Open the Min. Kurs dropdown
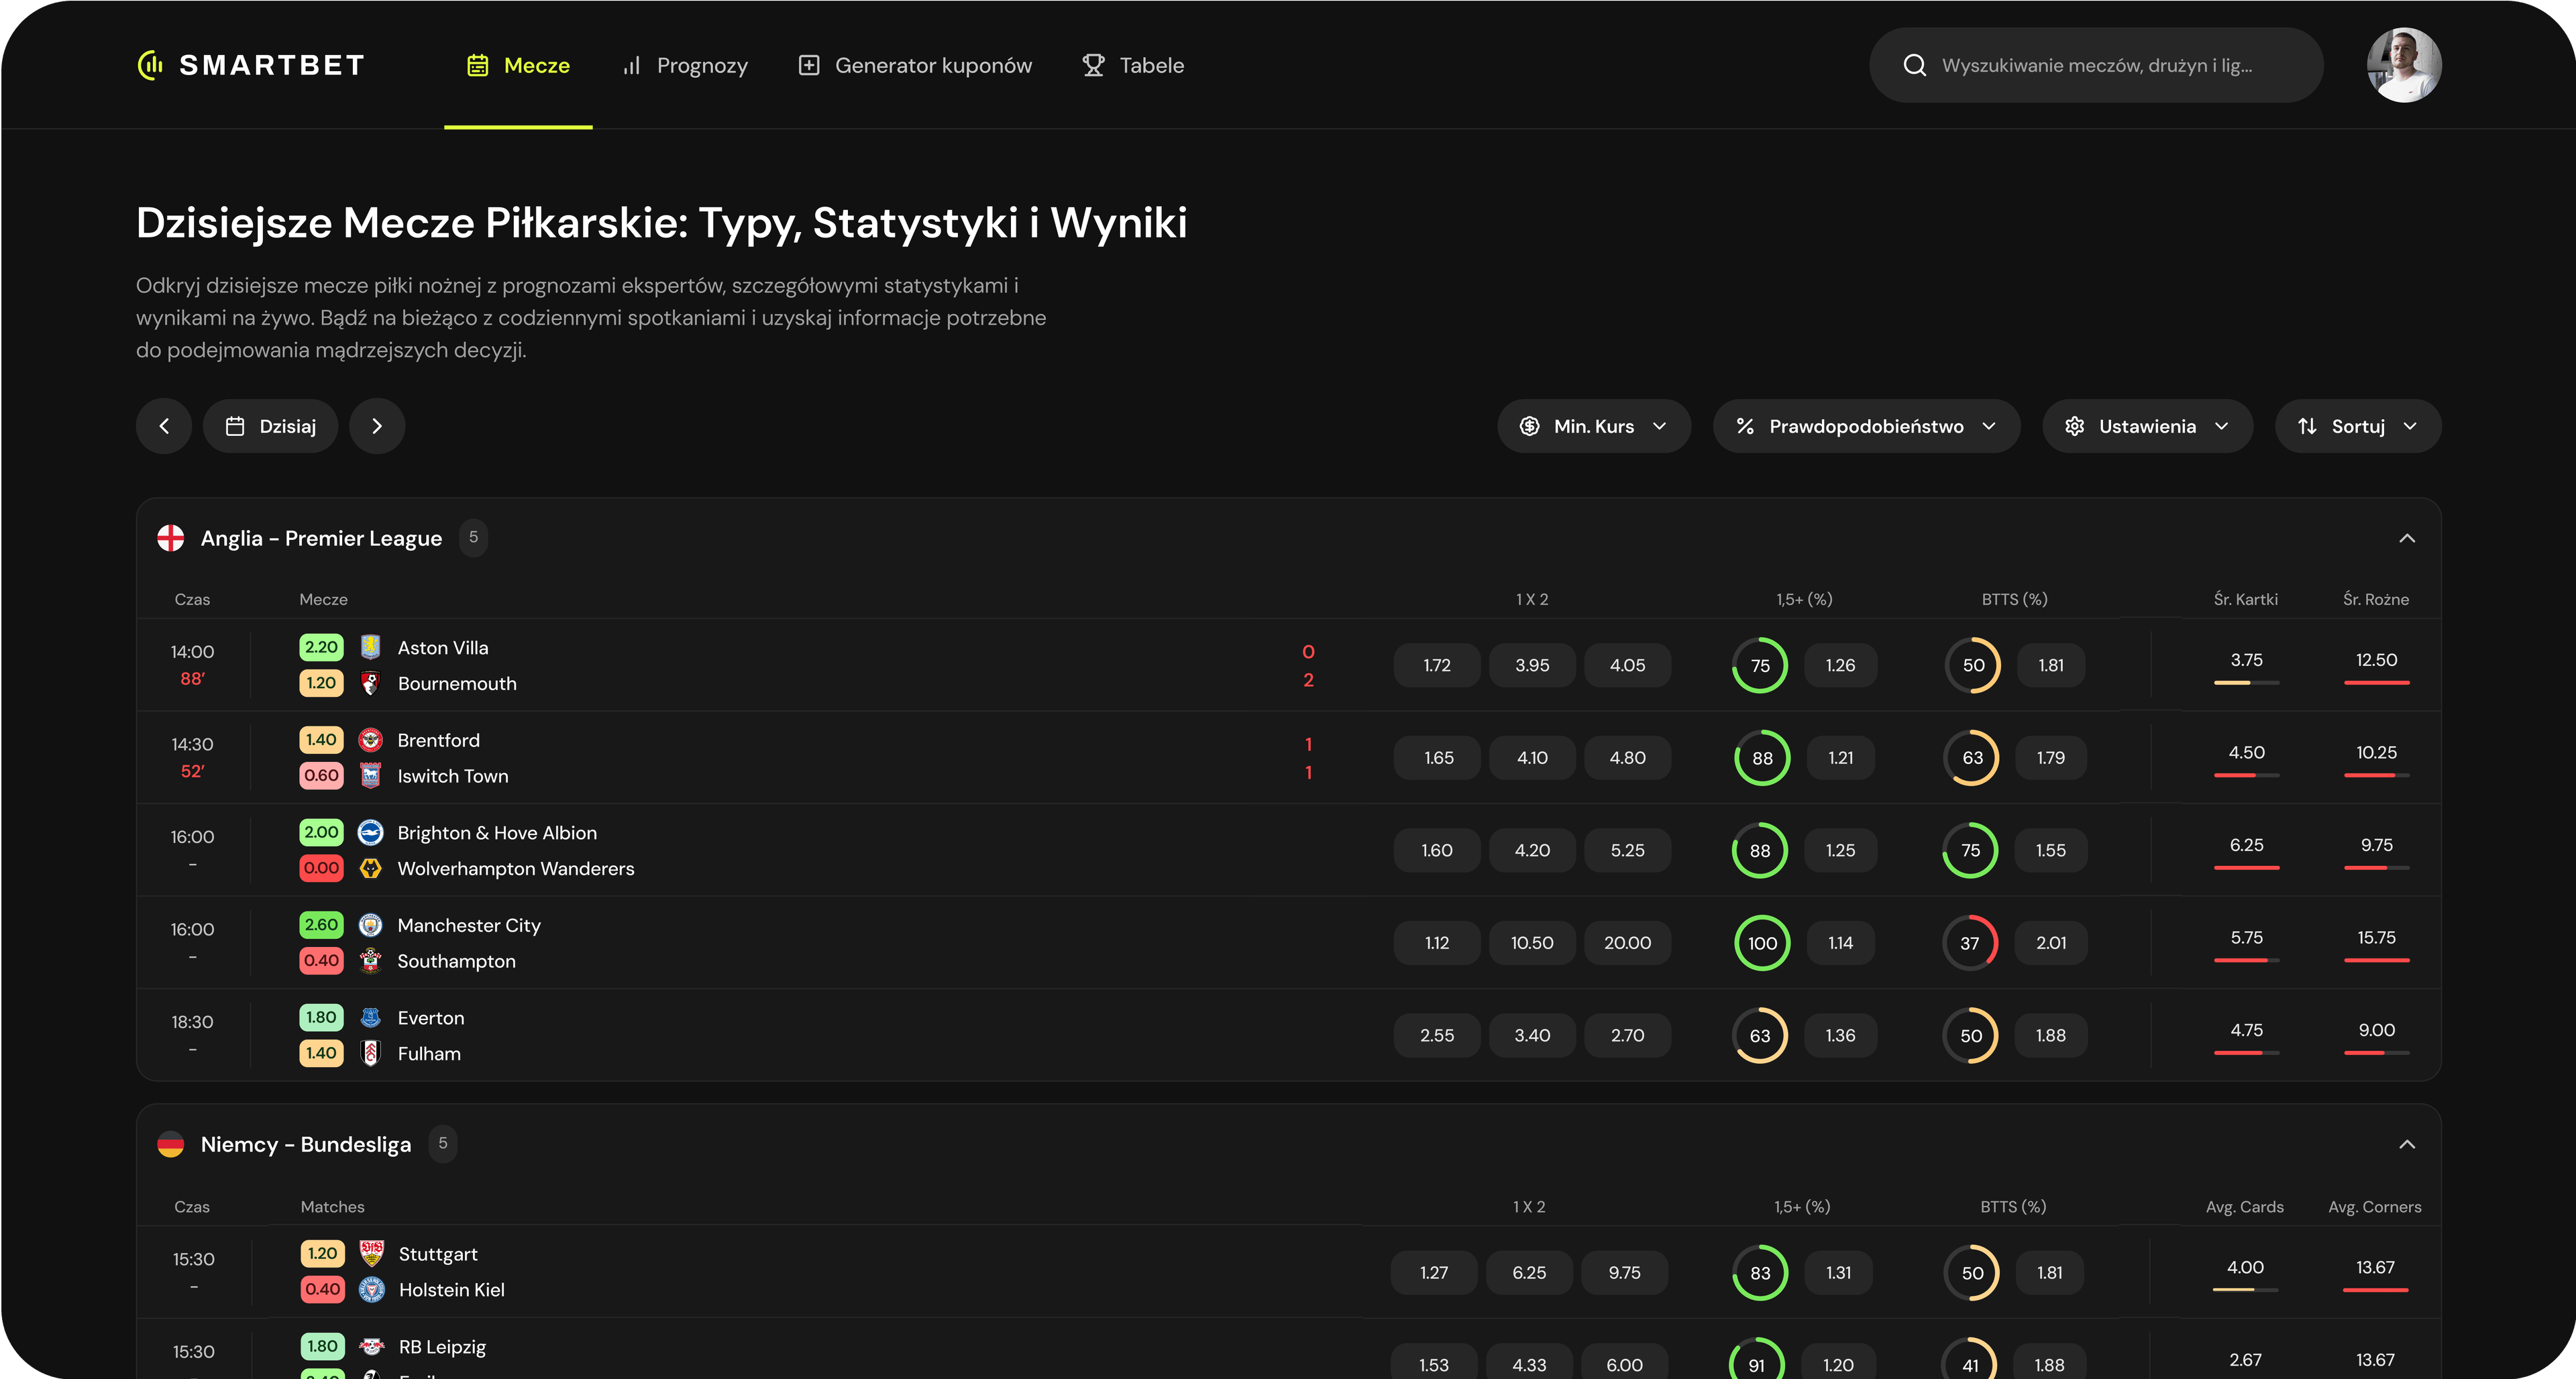Image resolution: width=2576 pixels, height=1379 pixels. pyautogui.click(x=1593, y=426)
